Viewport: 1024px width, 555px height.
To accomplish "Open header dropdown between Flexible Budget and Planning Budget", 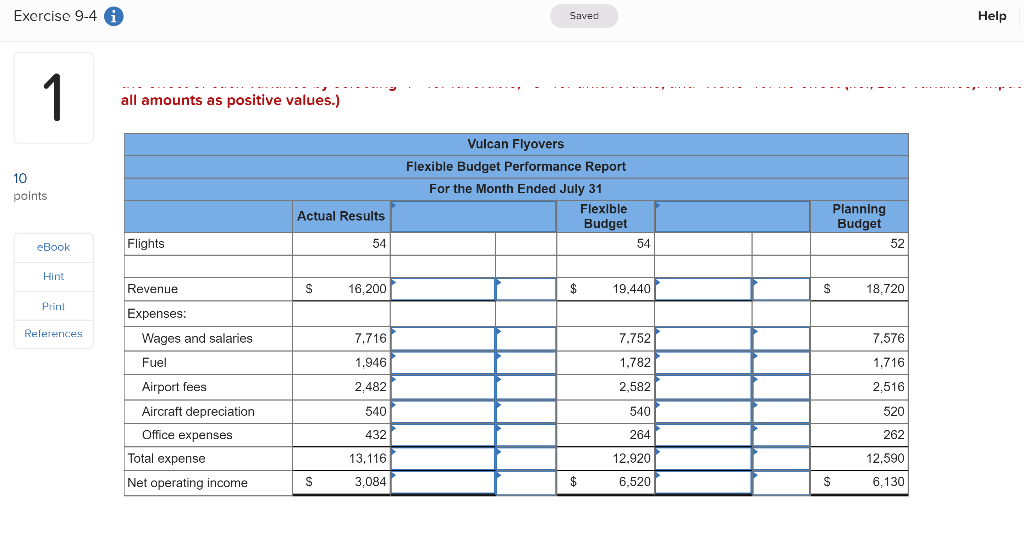I will point(732,216).
